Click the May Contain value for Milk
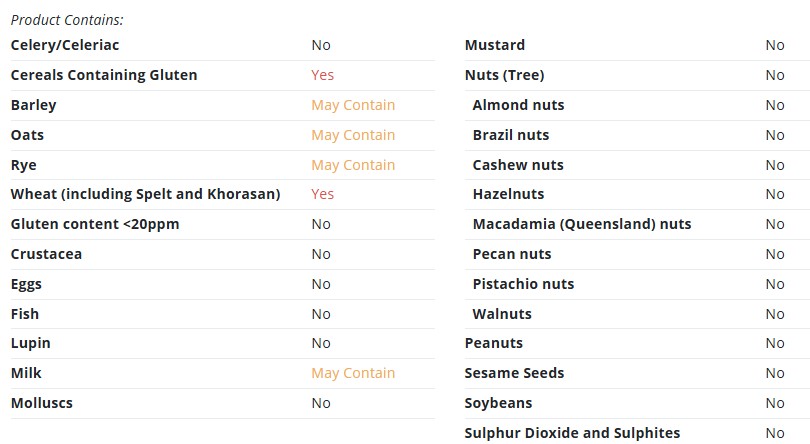Image resolution: width=810 pixels, height=444 pixels. (353, 373)
